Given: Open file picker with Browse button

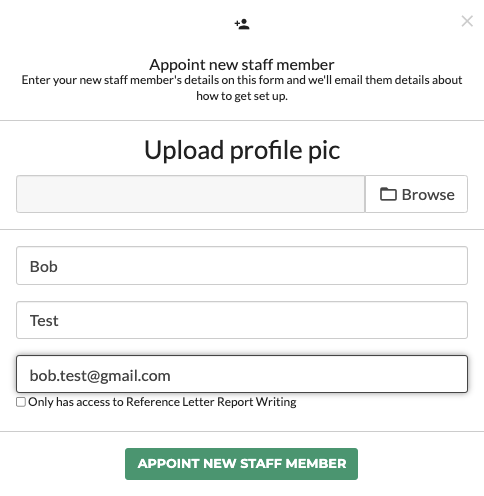Looking at the screenshot, I should (x=416, y=194).
